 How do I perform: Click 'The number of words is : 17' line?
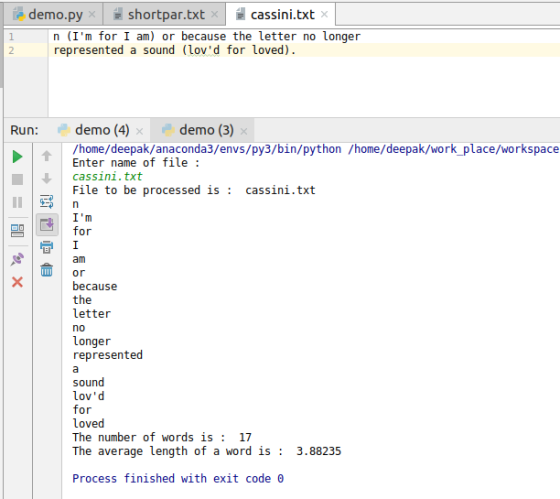pyautogui.click(x=162, y=437)
